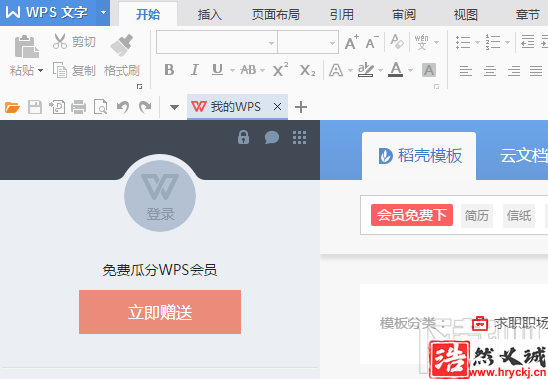Click the decrease indent icon
The image size is (548, 379).
(528, 42)
